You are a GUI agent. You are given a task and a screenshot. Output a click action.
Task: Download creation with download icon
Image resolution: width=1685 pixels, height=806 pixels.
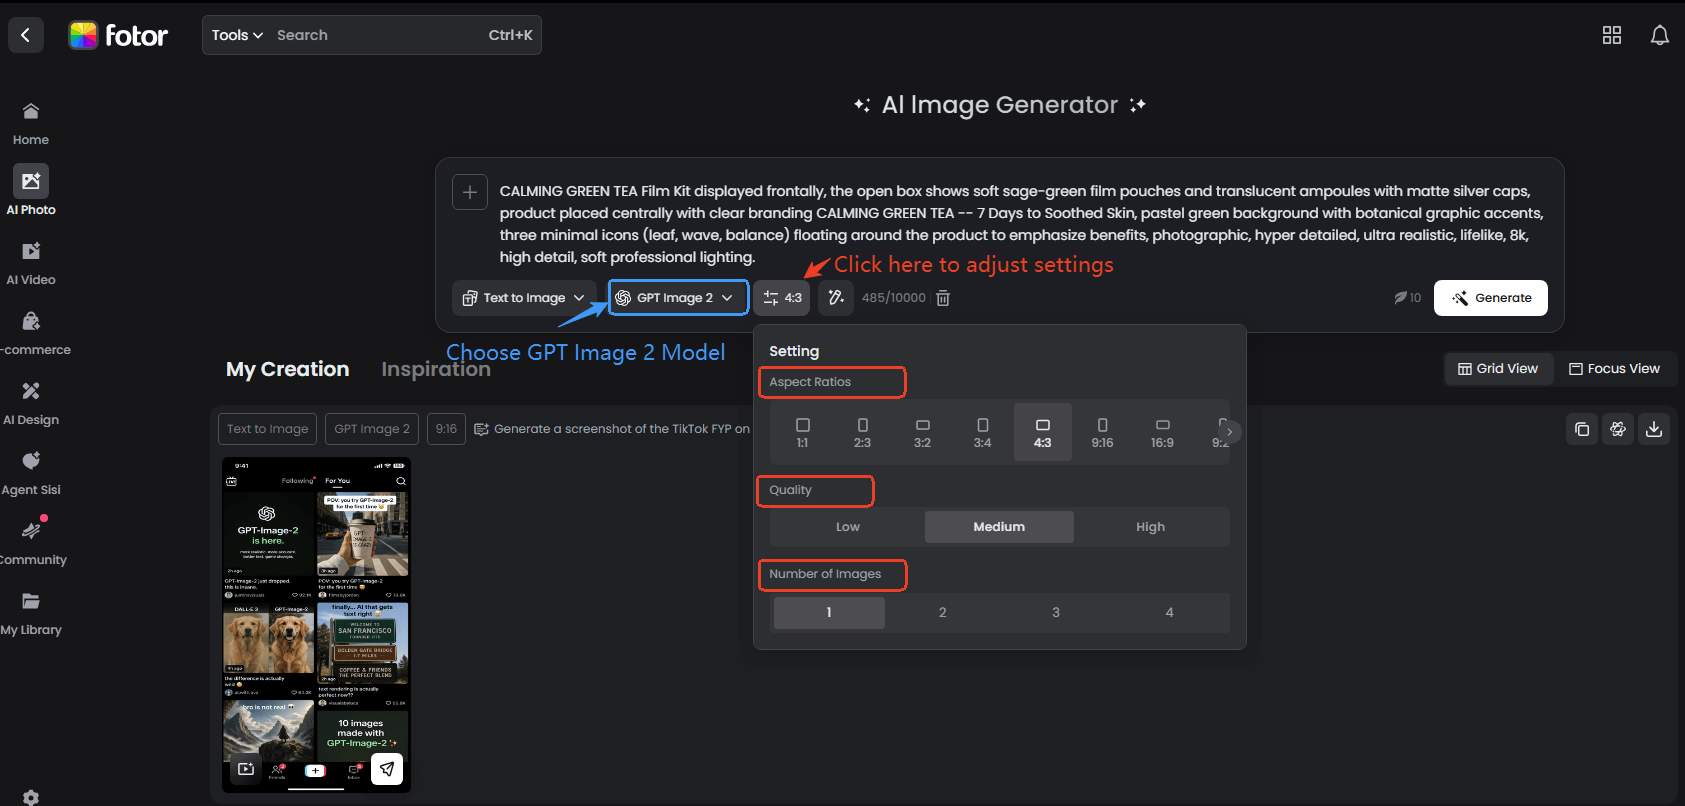coord(1653,429)
